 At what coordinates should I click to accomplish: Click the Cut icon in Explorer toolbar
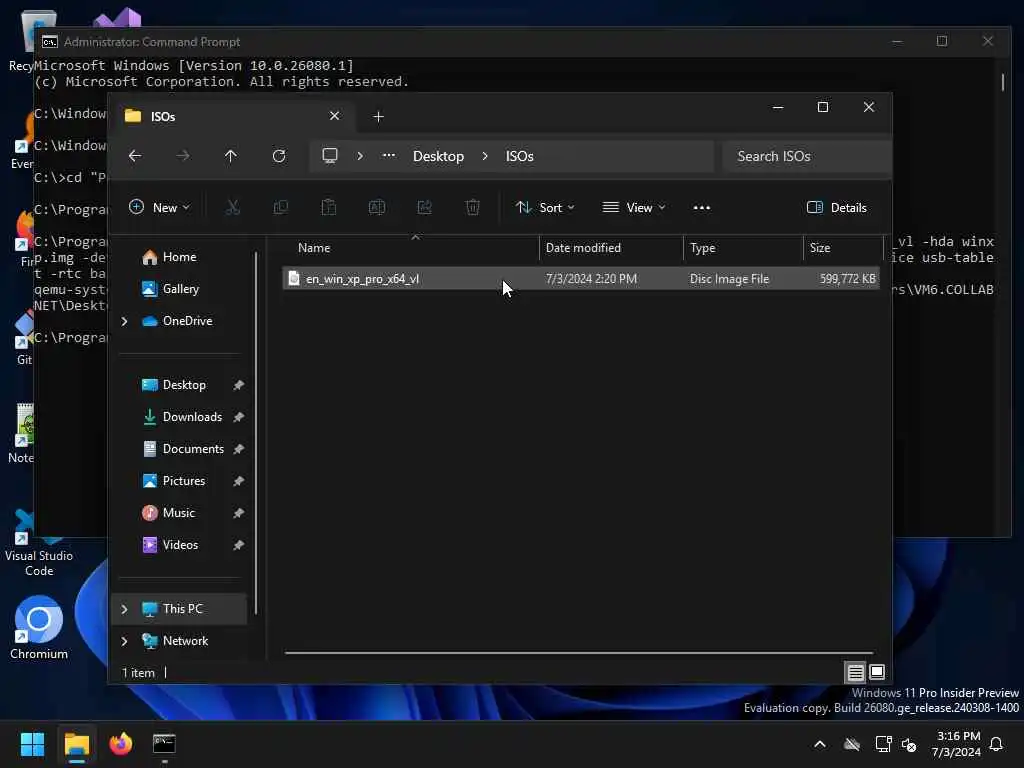pos(232,208)
